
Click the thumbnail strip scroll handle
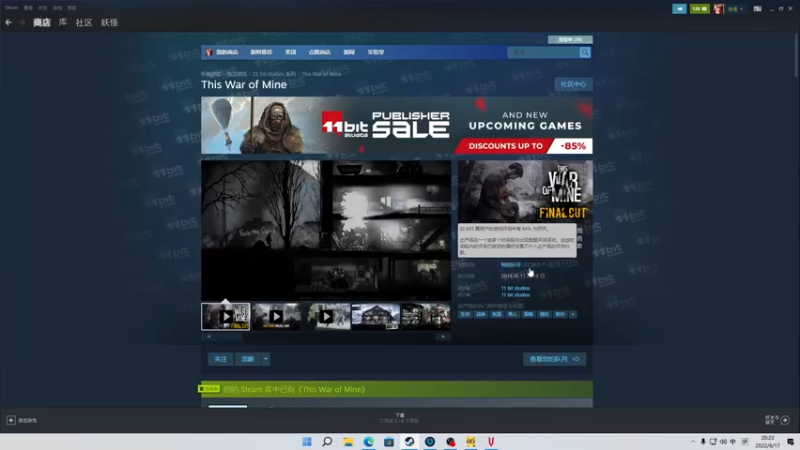coord(229,337)
